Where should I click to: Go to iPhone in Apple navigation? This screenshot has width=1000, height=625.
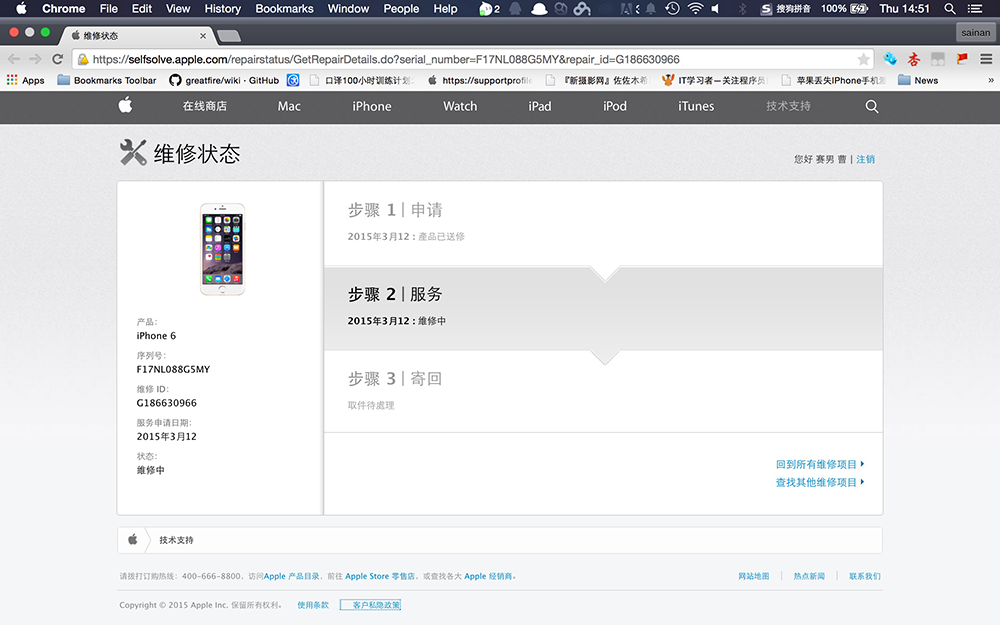pos(372,107)
